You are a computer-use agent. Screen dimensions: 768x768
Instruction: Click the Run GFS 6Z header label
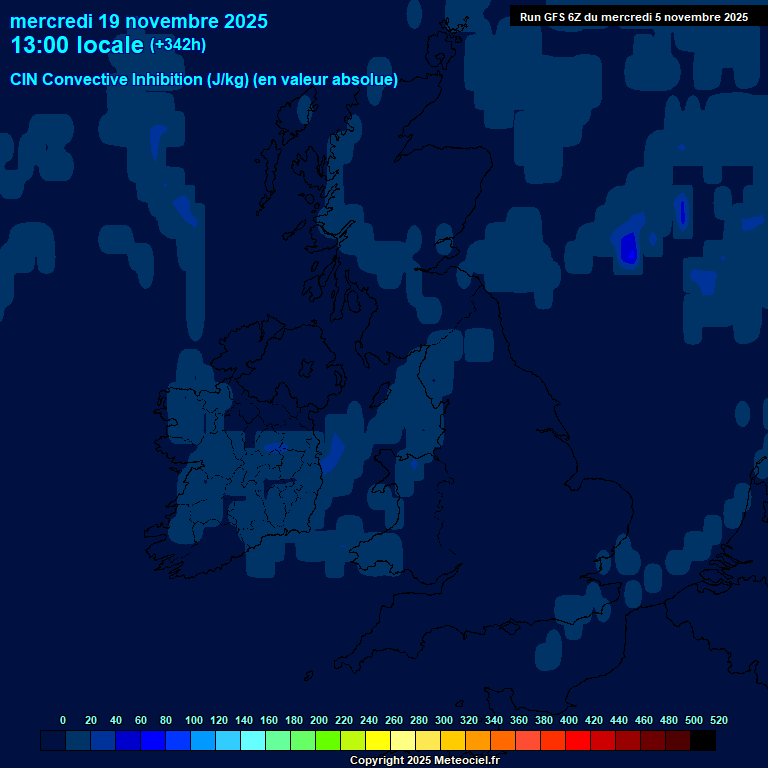[x=633, y=17]
